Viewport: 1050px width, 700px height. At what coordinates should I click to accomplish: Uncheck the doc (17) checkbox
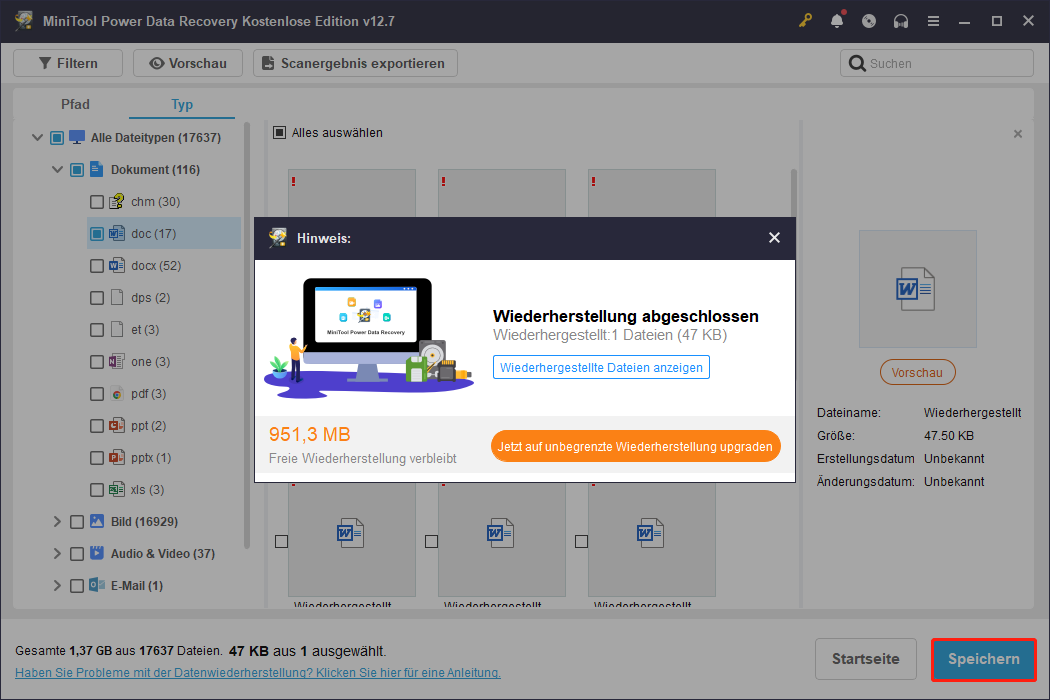click(x=97, y=233)
